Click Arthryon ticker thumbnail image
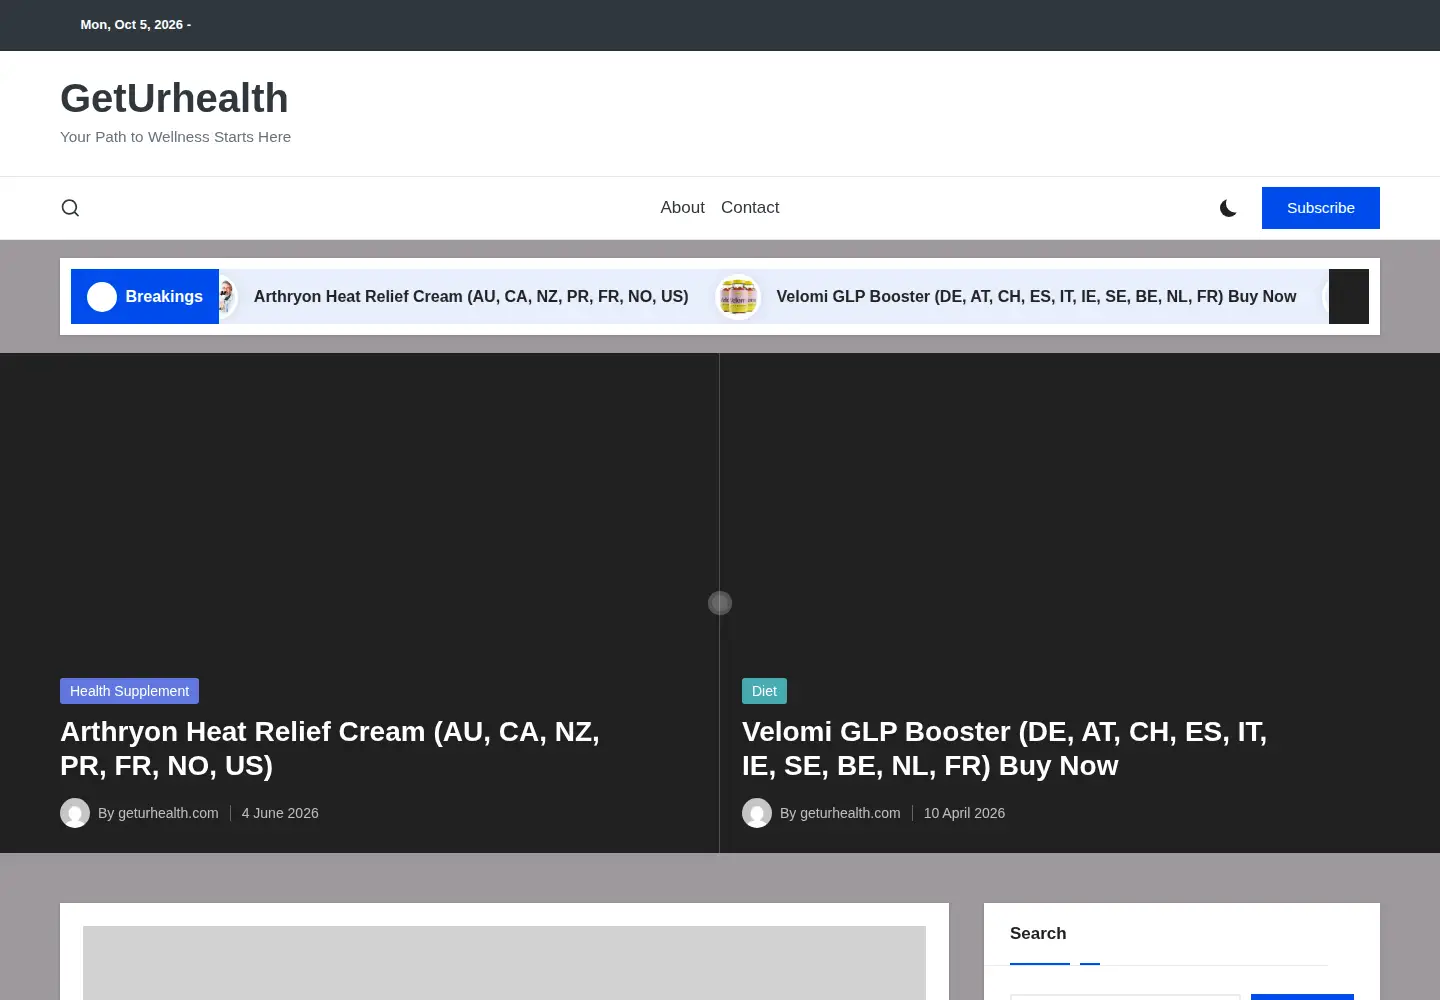Screen dimensions: 1440x1000 coord(227,296)
